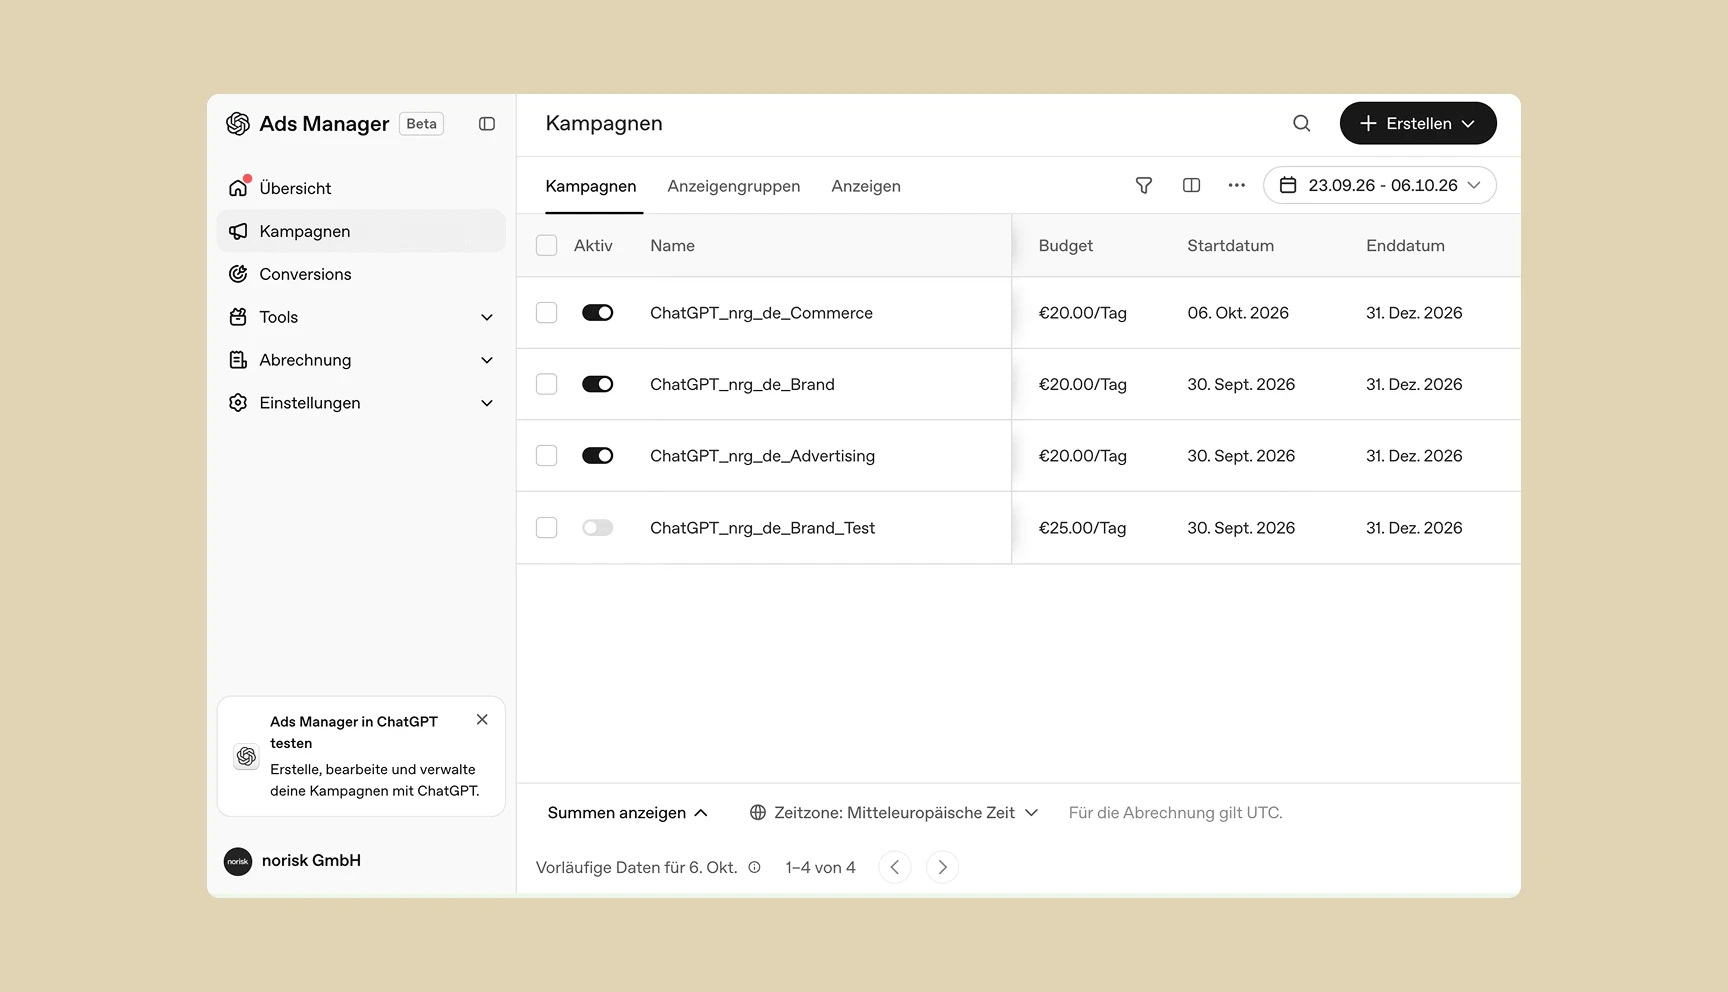
Task: Go to next page arrow
Action: (x=942, y=867)
